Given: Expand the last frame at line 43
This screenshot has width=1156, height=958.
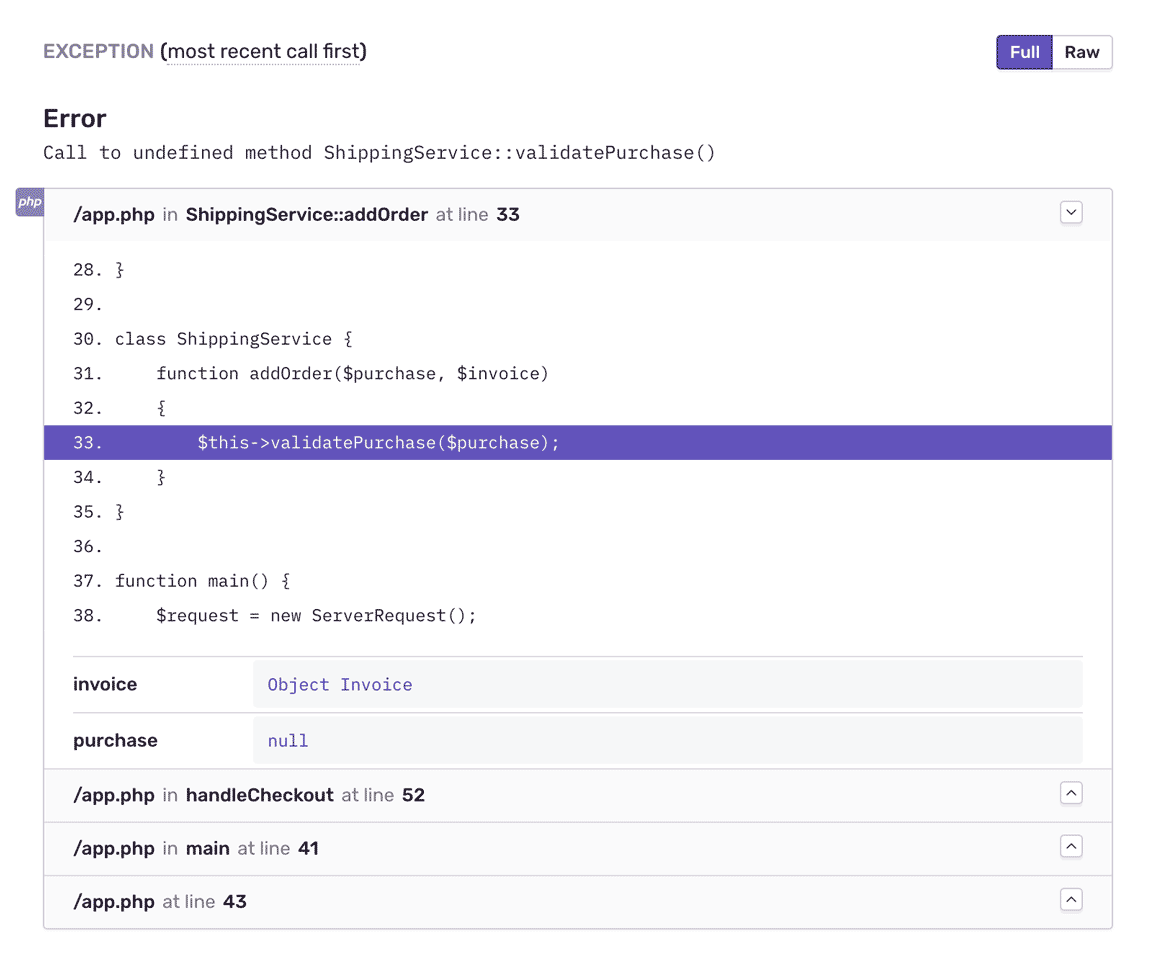Looking at the screenshot, I should coord(1071,900).
